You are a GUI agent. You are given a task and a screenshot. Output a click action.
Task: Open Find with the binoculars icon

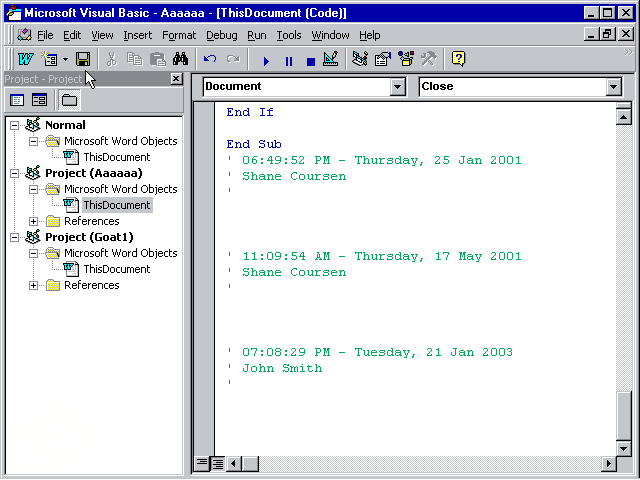tap(180, 59)
